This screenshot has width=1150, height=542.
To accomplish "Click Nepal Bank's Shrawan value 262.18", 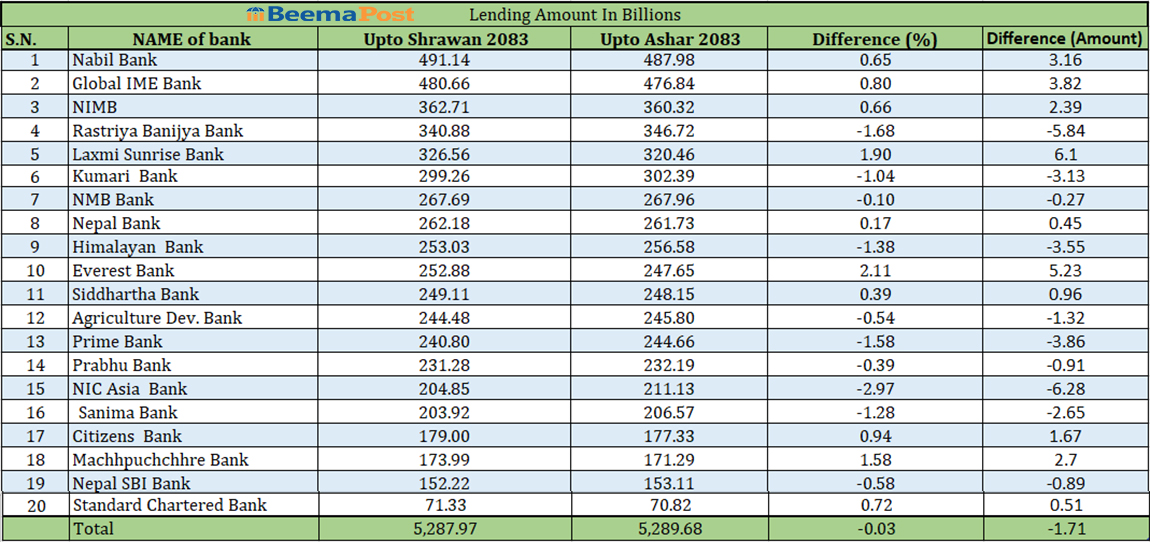I will point(446,224).
